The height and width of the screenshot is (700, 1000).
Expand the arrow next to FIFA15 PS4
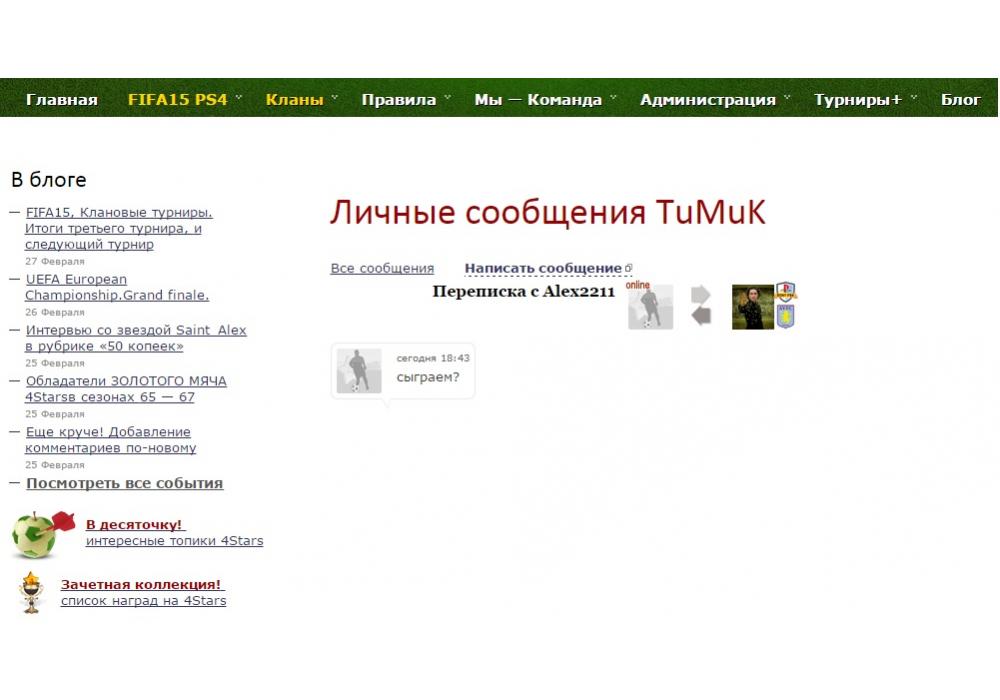(x=239, y=98)
